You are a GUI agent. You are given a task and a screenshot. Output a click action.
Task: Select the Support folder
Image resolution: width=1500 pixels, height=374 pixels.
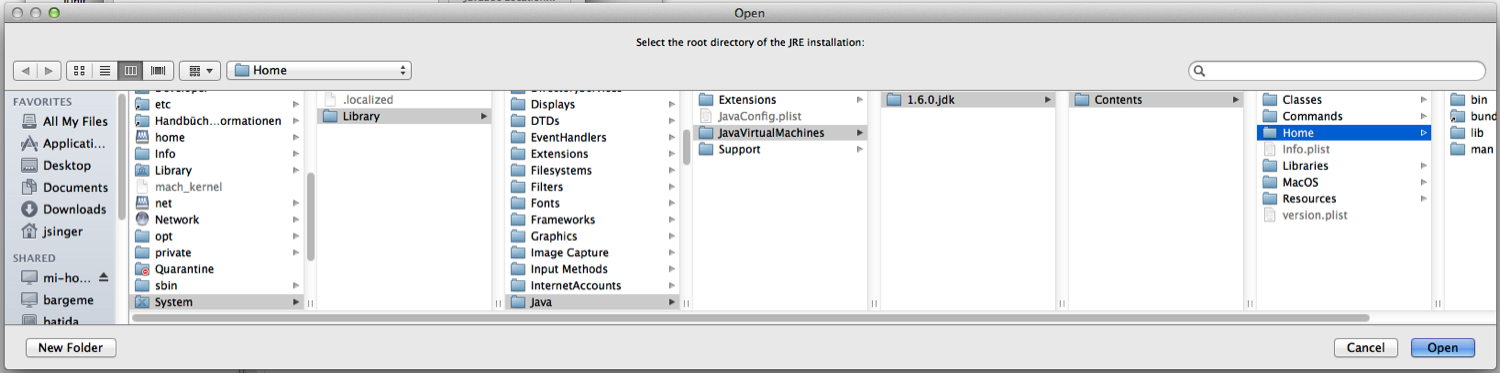pyautogui.click(x=781, y=149)
